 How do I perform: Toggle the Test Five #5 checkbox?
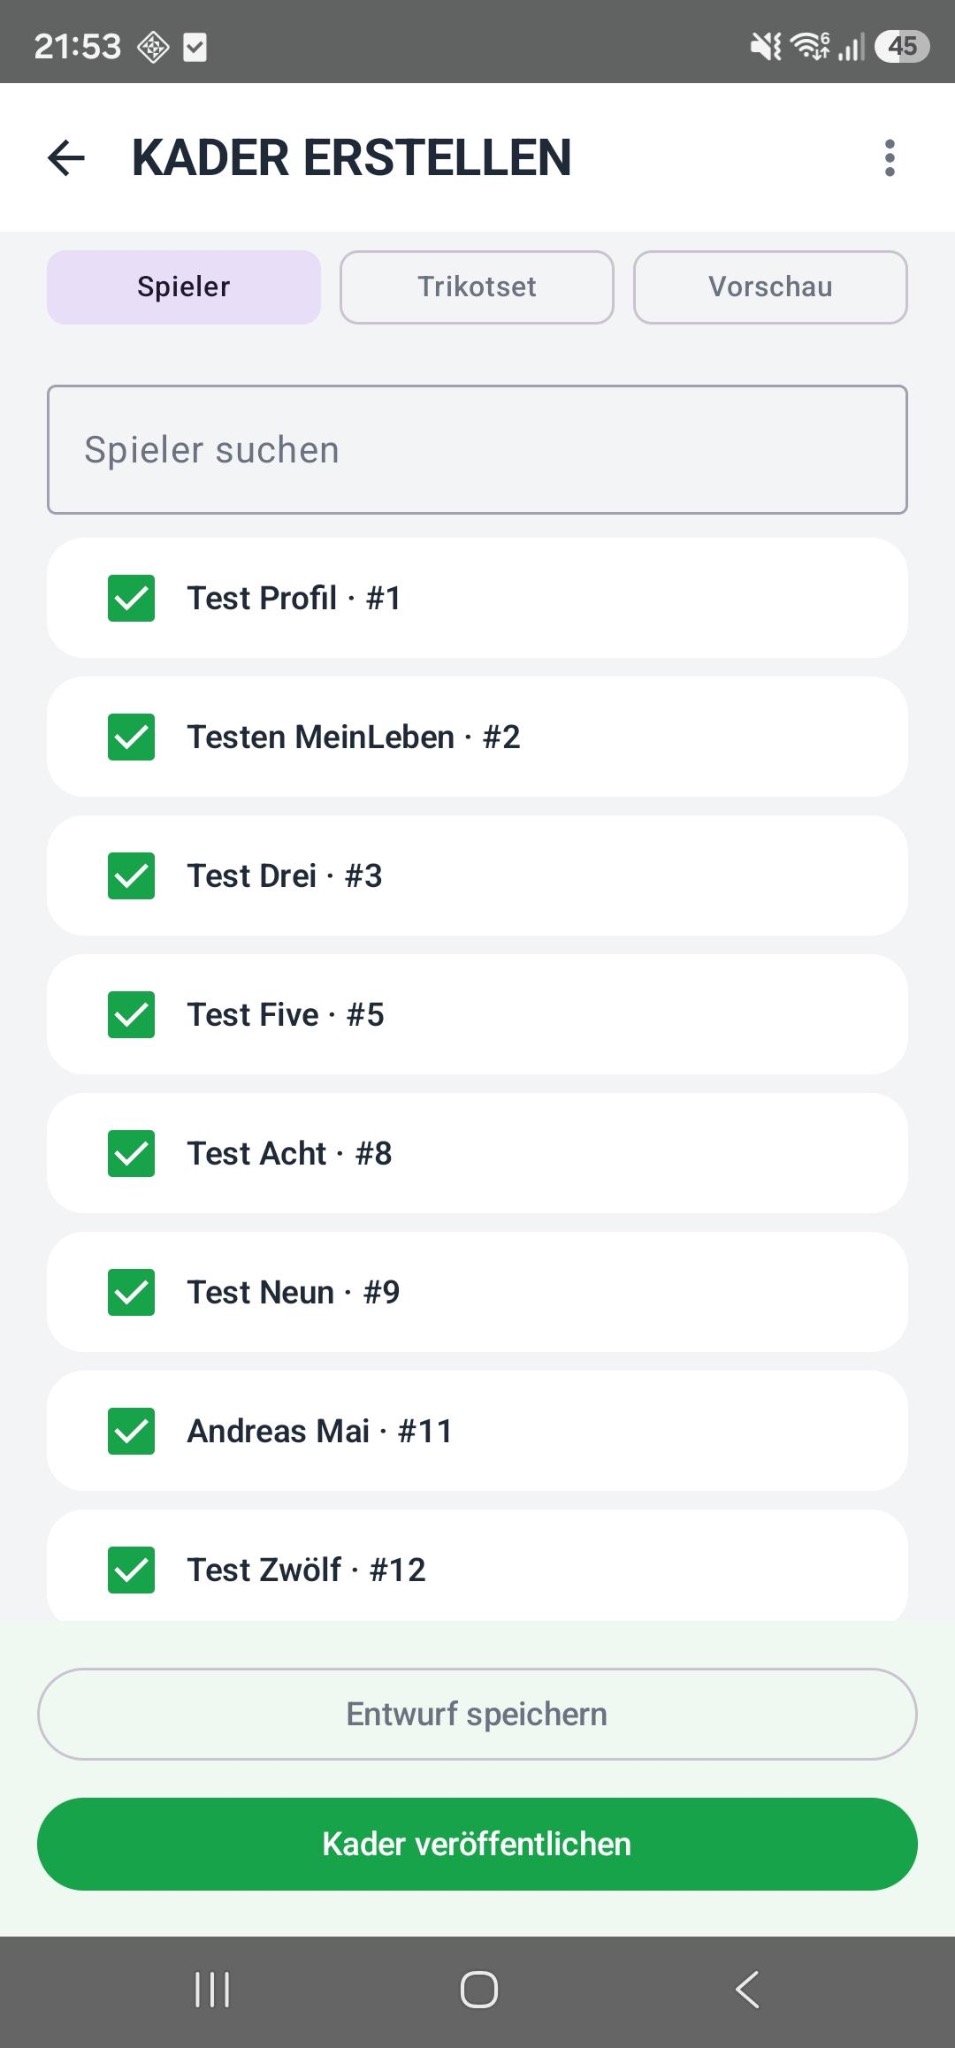pos(131,1015)
